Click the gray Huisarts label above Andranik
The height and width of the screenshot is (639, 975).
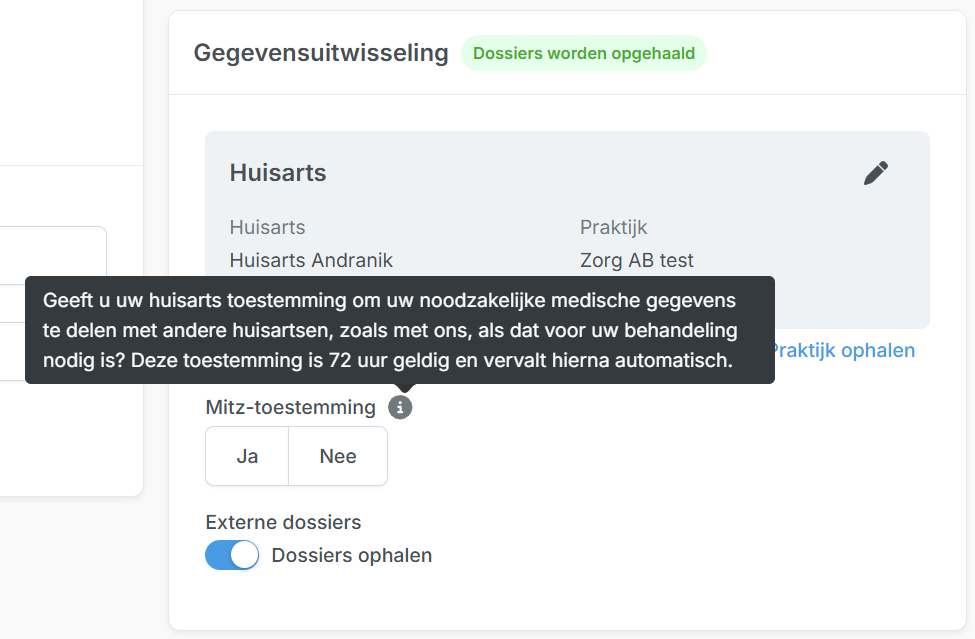267,227
